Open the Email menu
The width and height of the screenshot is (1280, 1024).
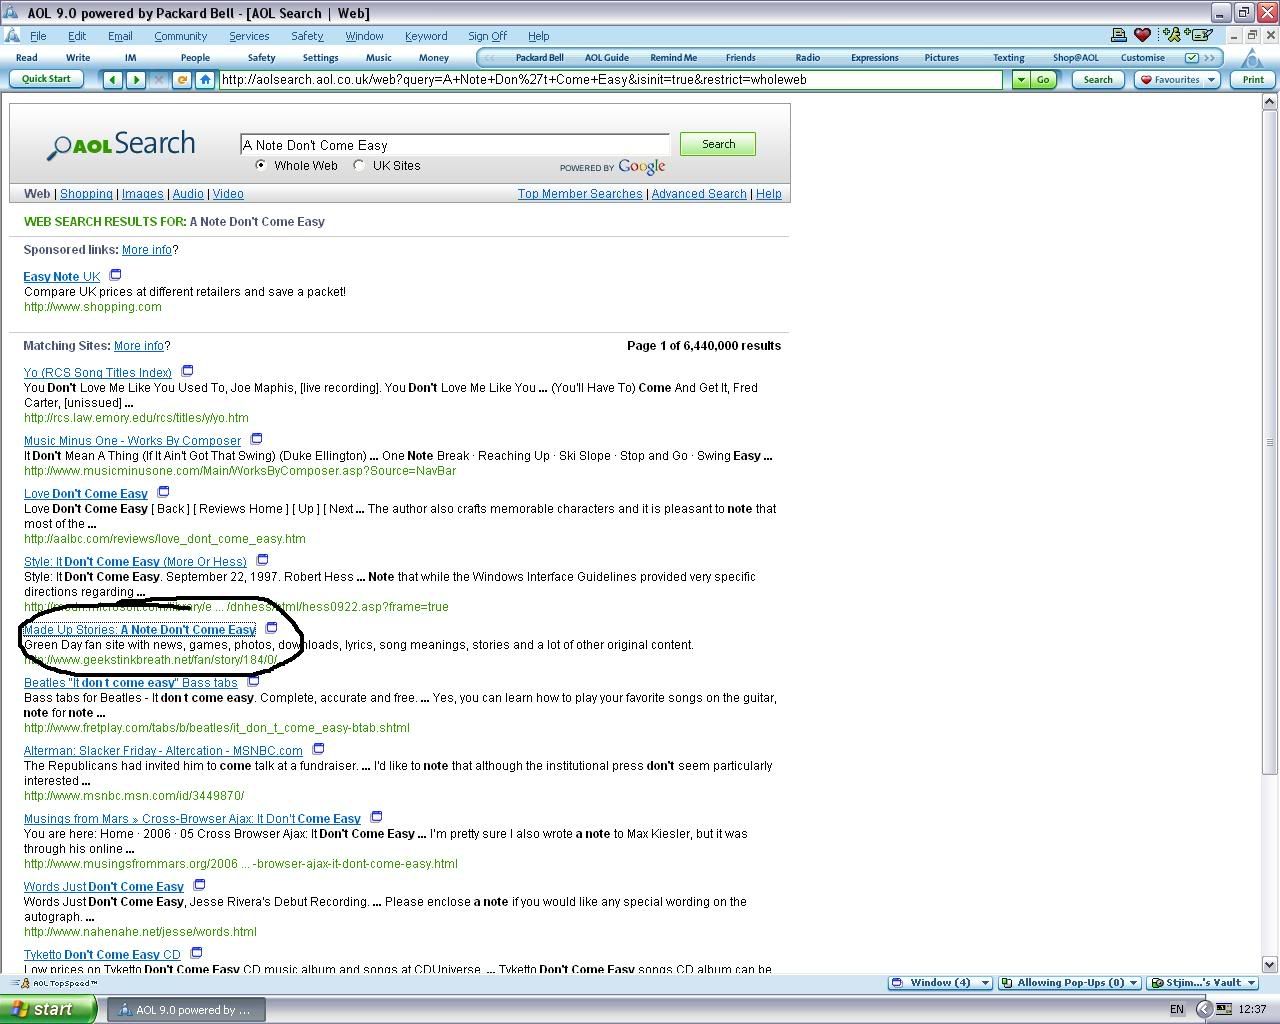click(120, 36)
